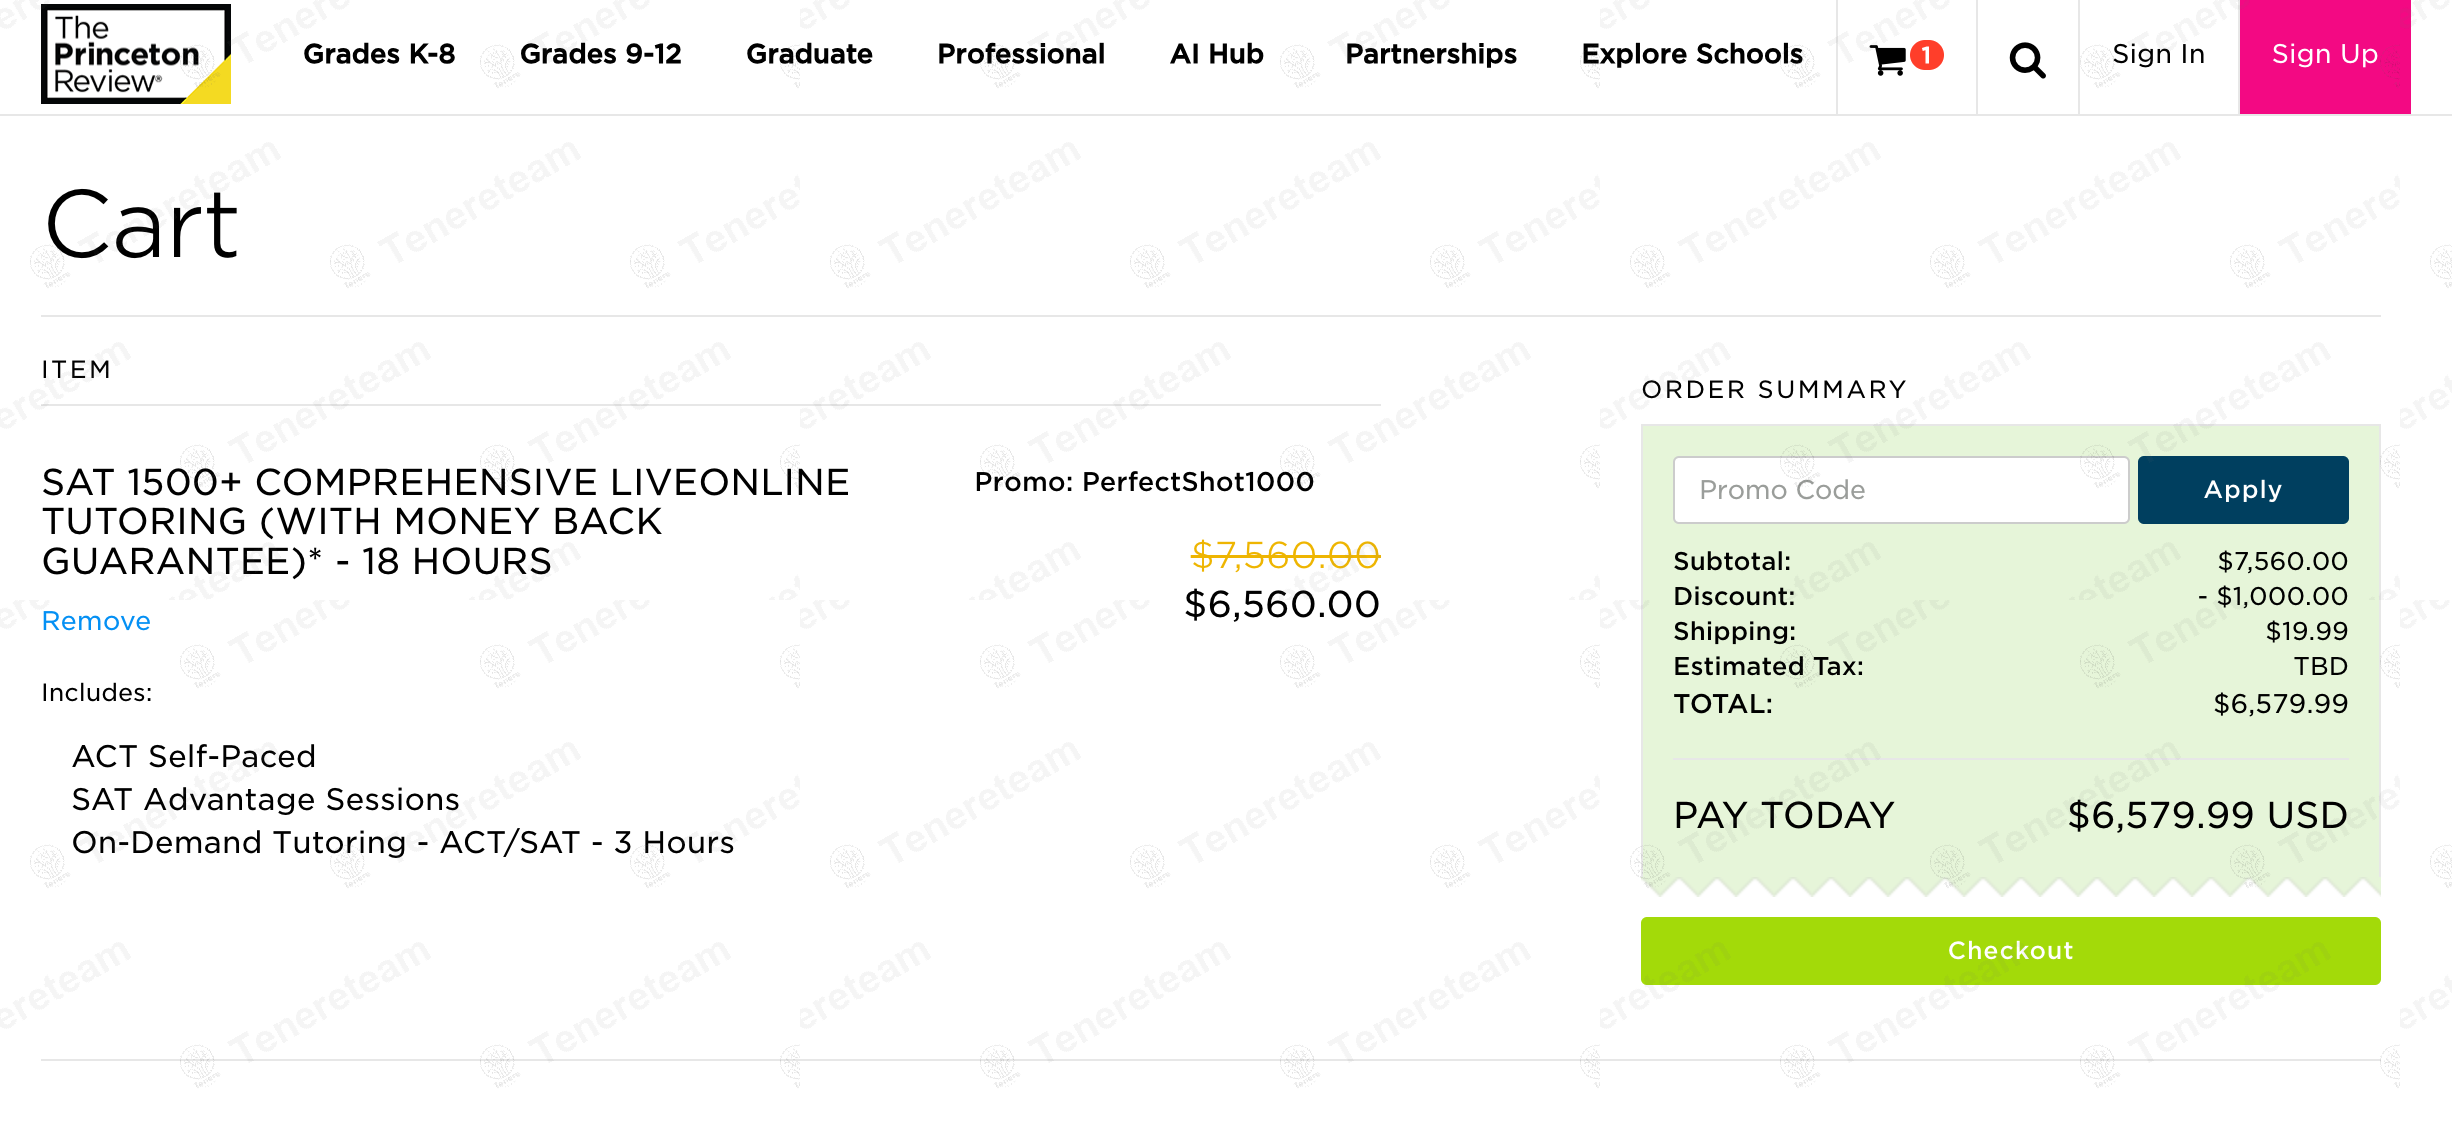The height and width of the screenshot is (1136, 2452).
Task: Open Explore Schools
Action: tap(1692, 54)
